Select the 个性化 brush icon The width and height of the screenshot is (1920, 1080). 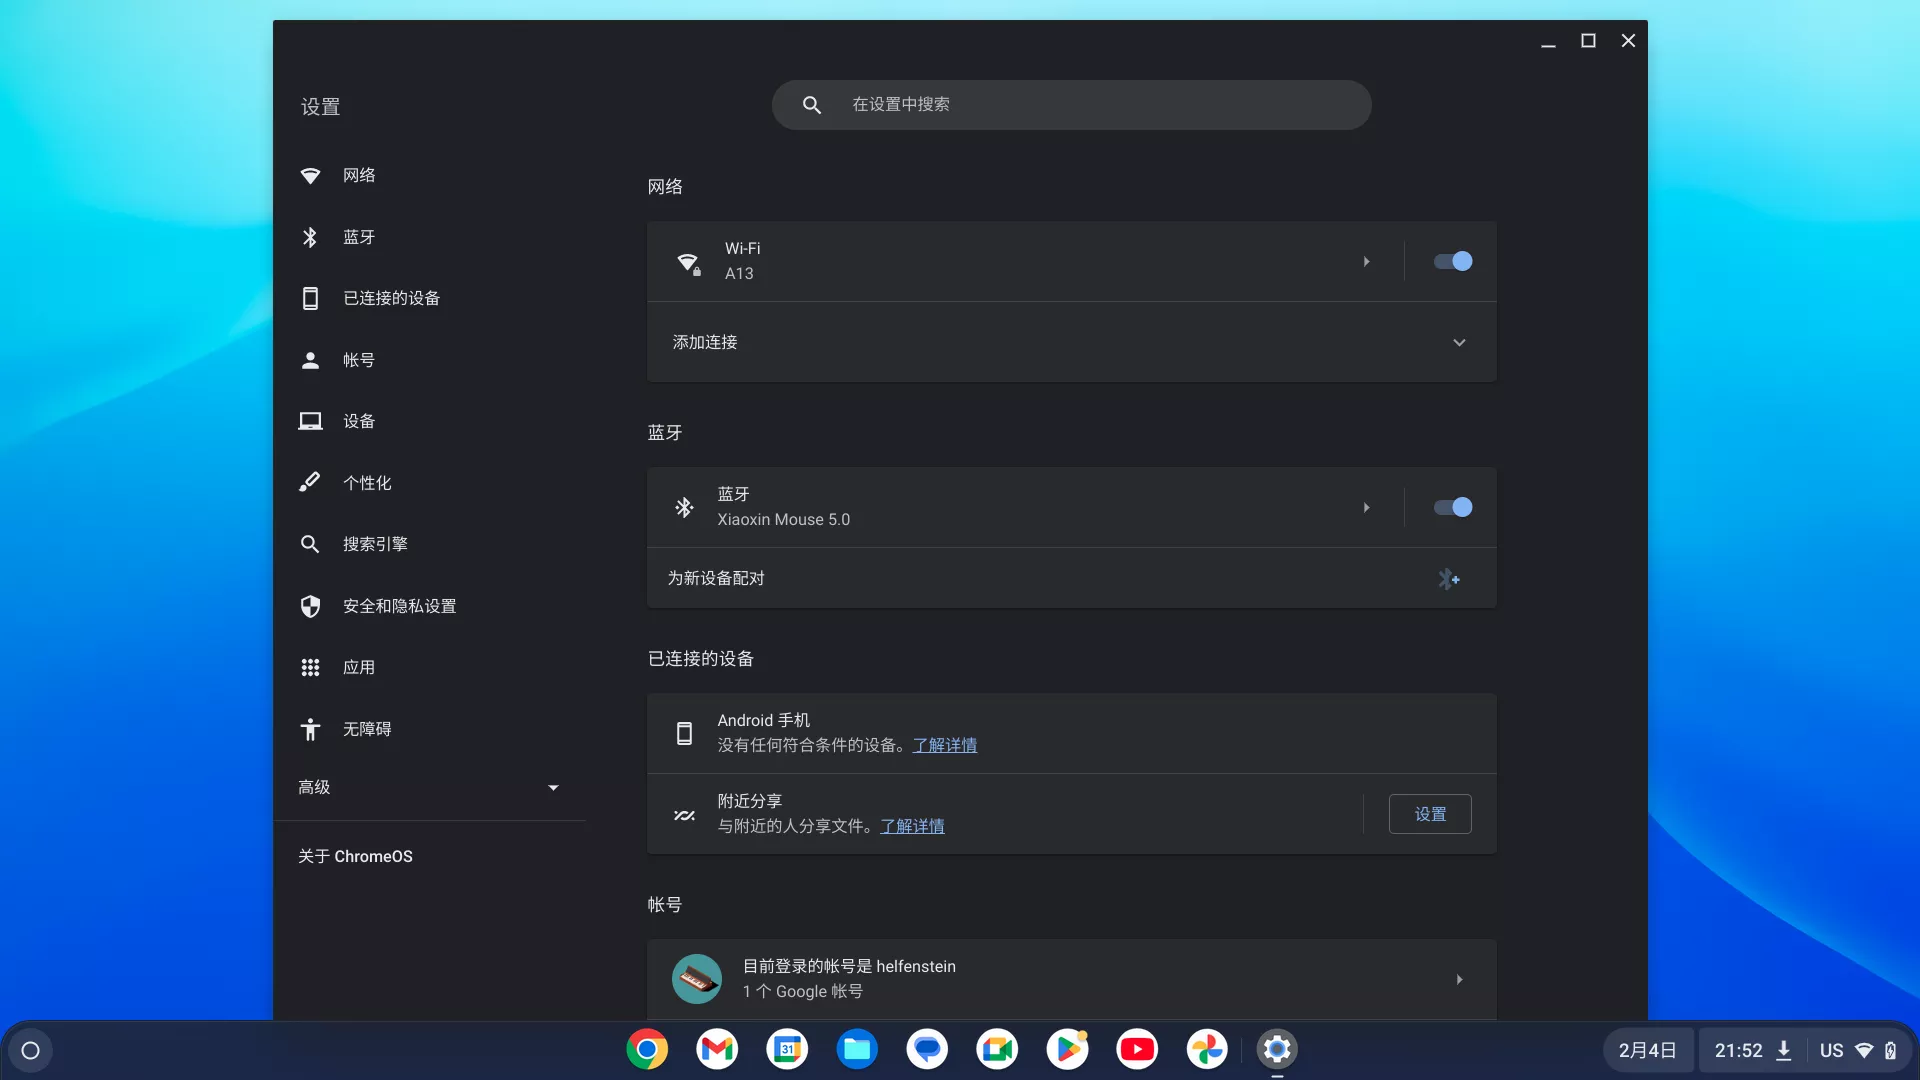click(x=310, y=482)
